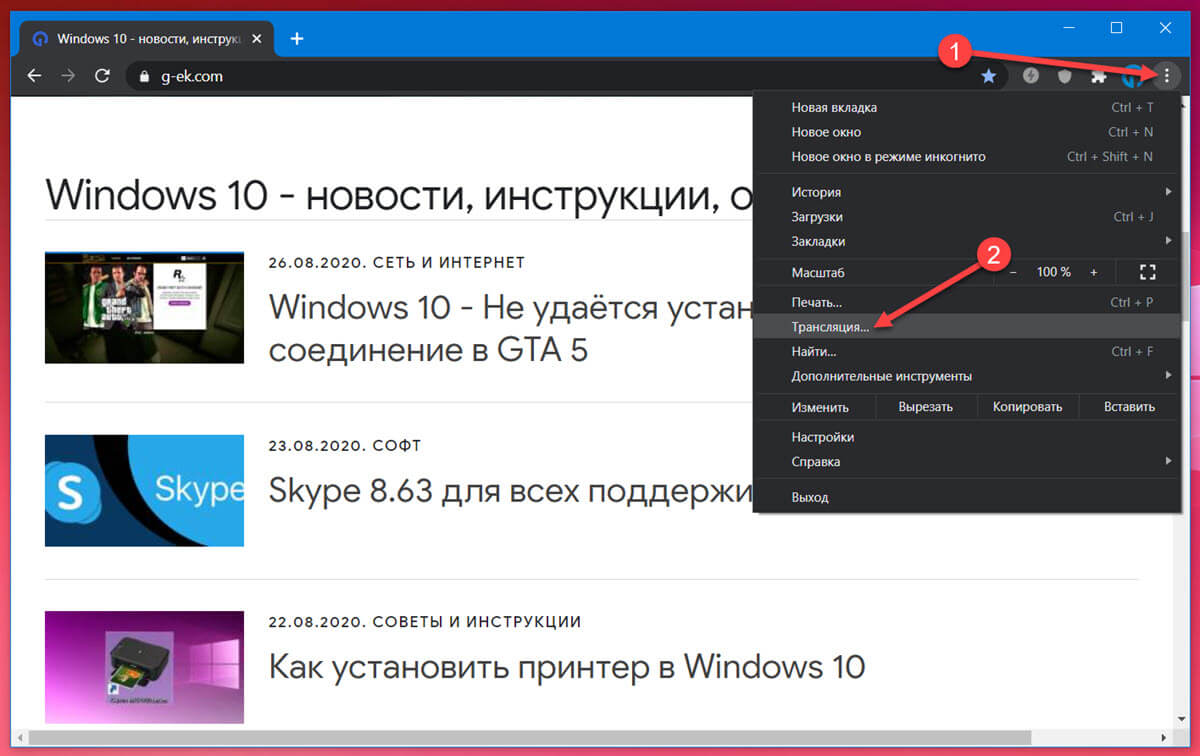Open 'Настройки' from the menu
The height and width of the screenshot is (756, 1200).
[x=967, y=437]
